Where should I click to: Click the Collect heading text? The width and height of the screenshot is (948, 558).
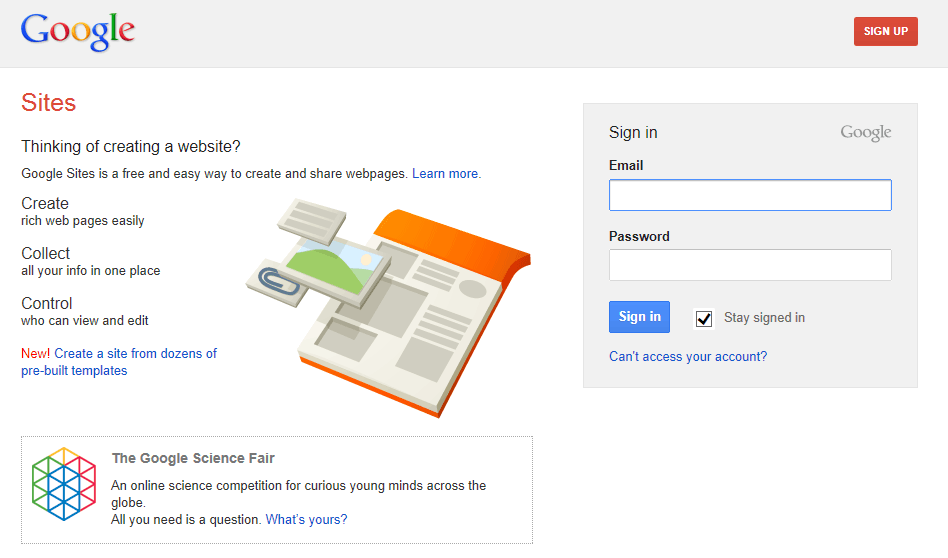(46, 254)
